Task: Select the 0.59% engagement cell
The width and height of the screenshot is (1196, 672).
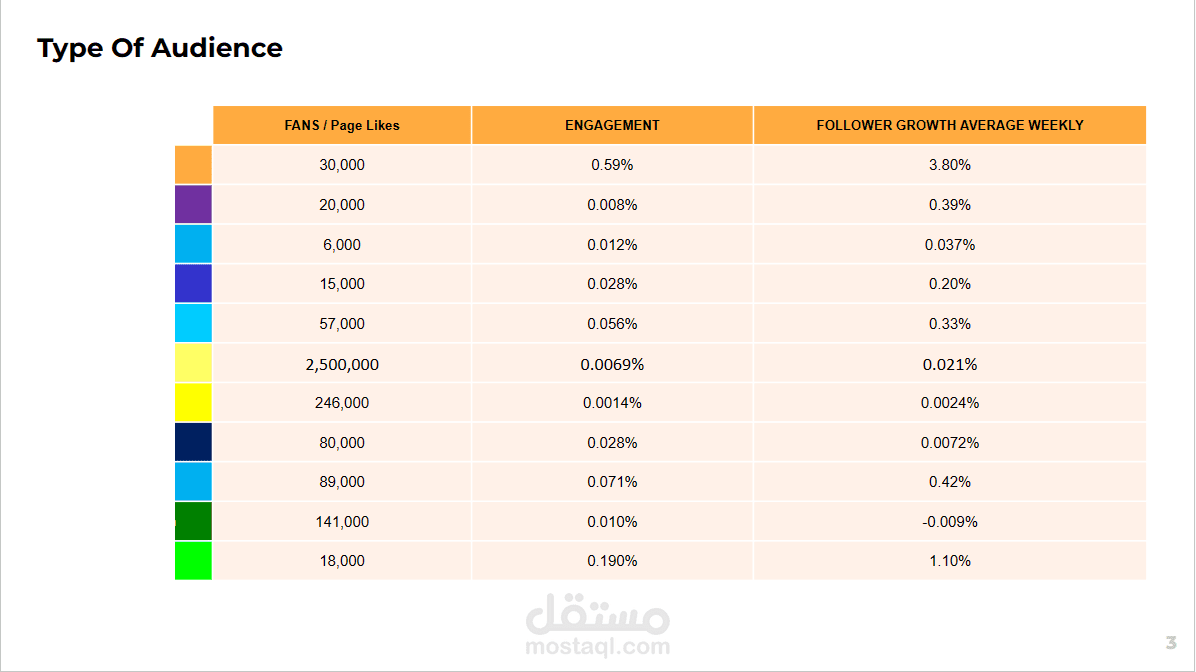Action: point(612,165)
